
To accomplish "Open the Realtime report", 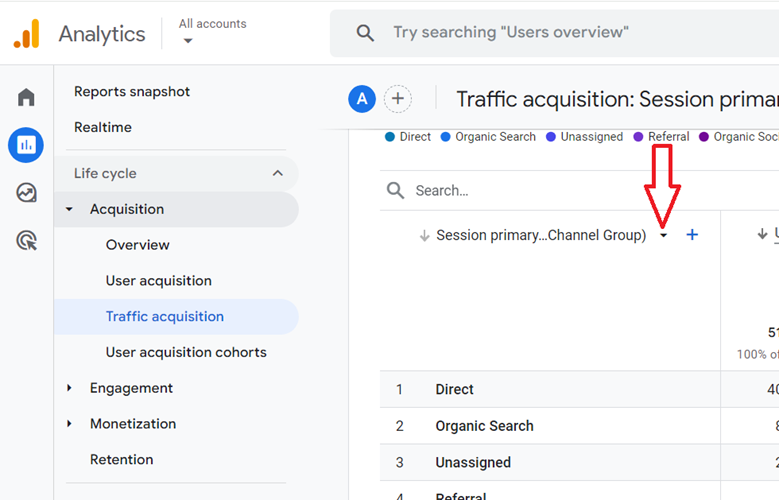I will pyautogui.click(x=103, y=127).
